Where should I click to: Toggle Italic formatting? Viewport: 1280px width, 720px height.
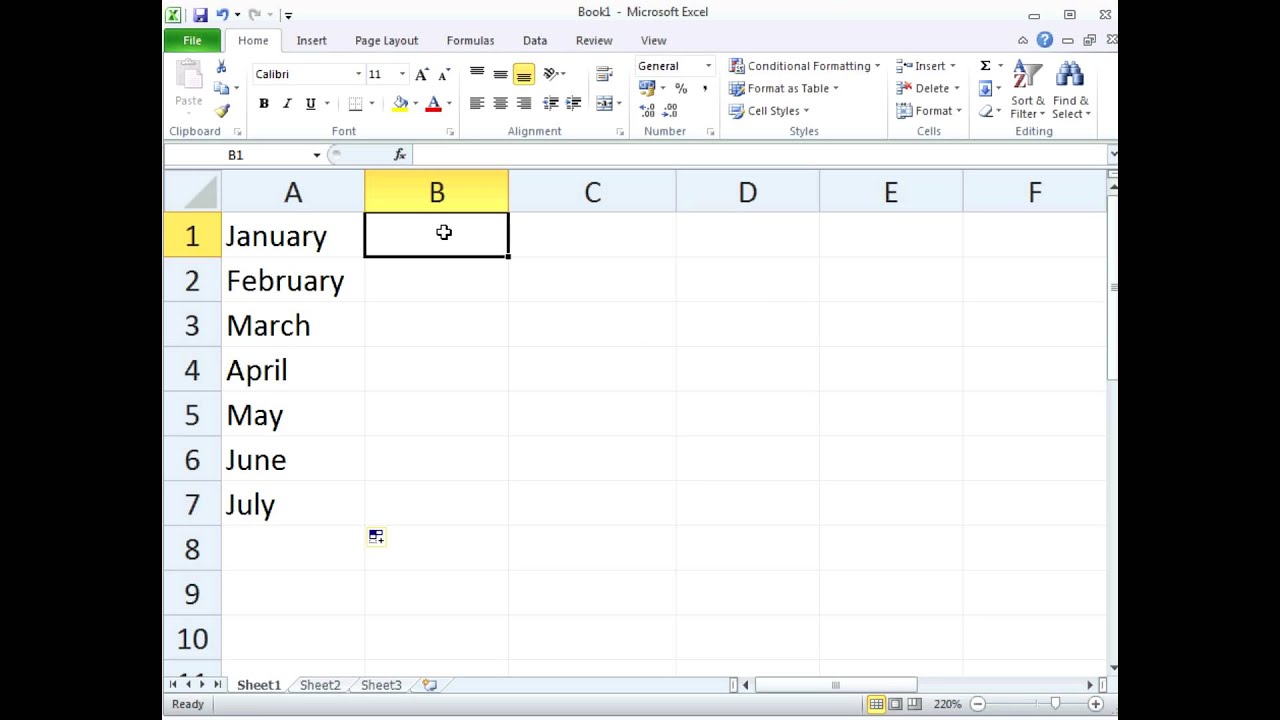tap(287, 103)
